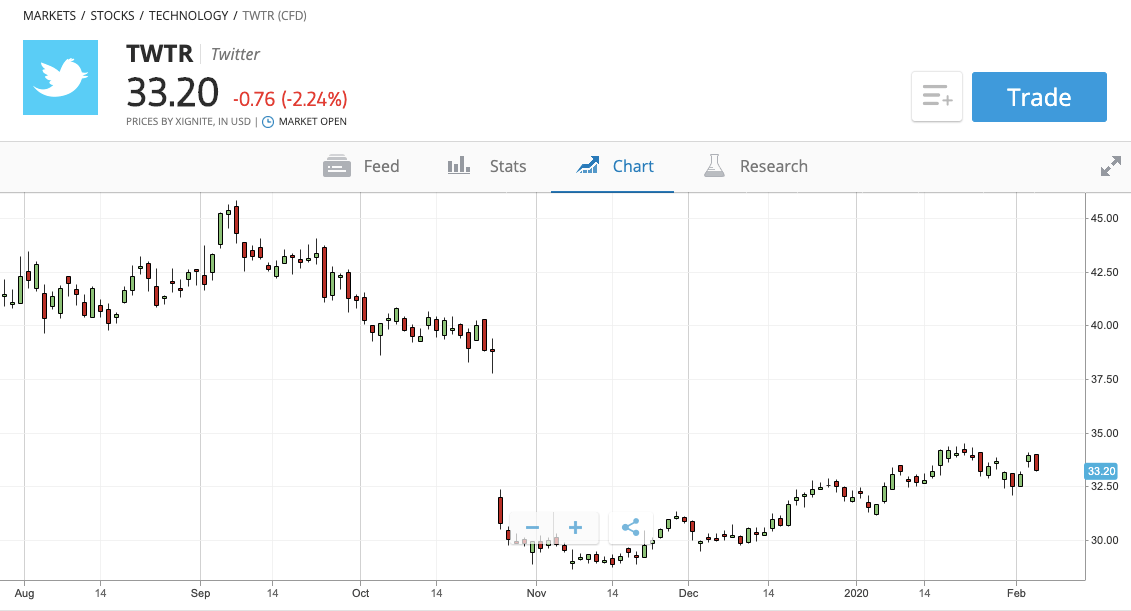Viewport: 1131px width, 611px height.
Task: Open STOCKS breadcrumb link
Action: click(113, 16)
